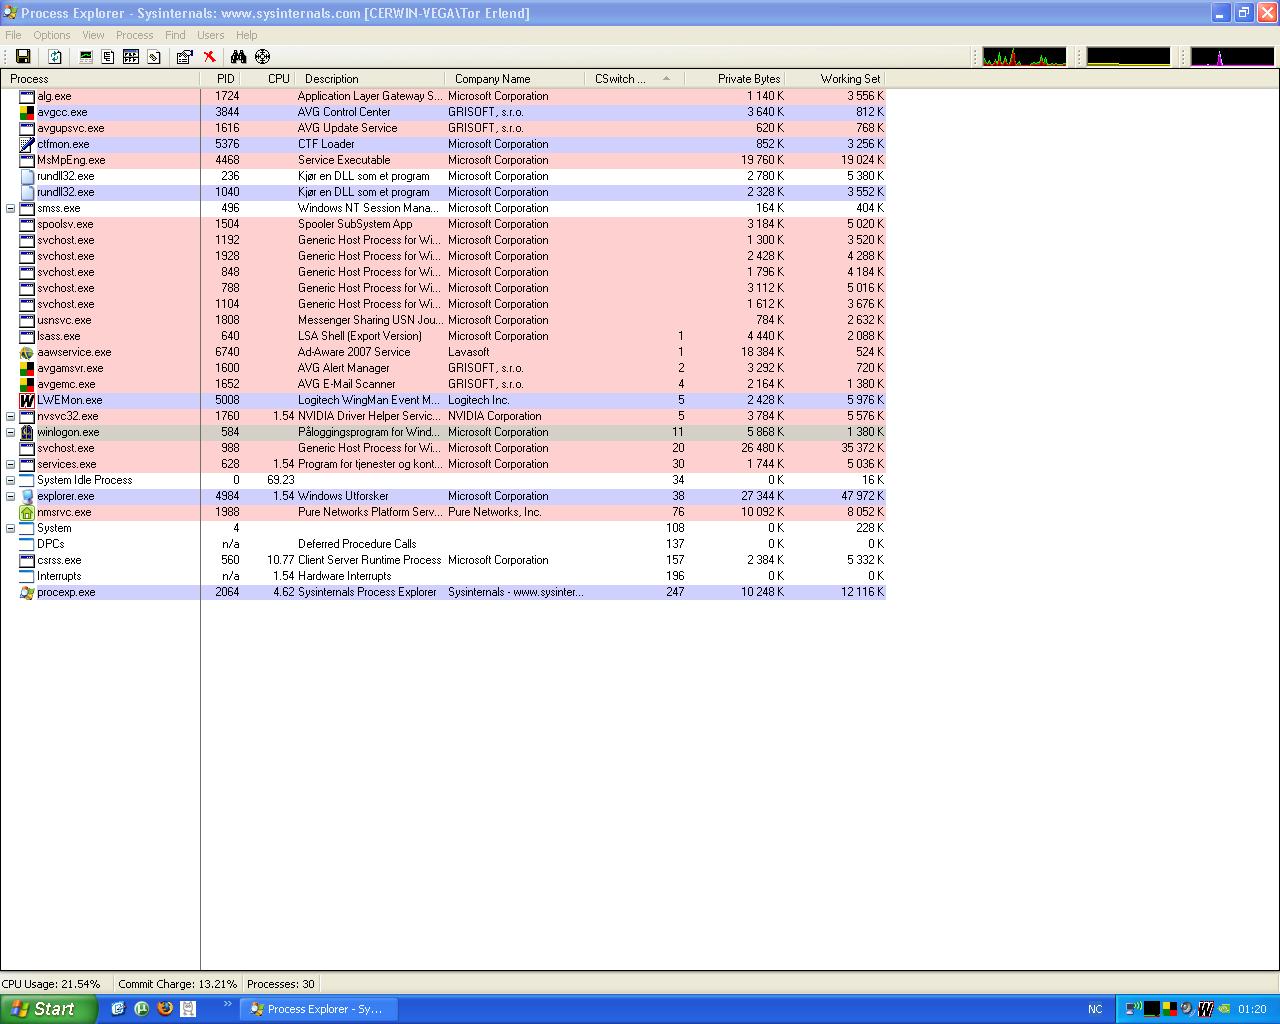This screenshot has height=1024, width=1280.
Task: Collapse the nvsvc32.exe tree node
Action: [10, 416]
